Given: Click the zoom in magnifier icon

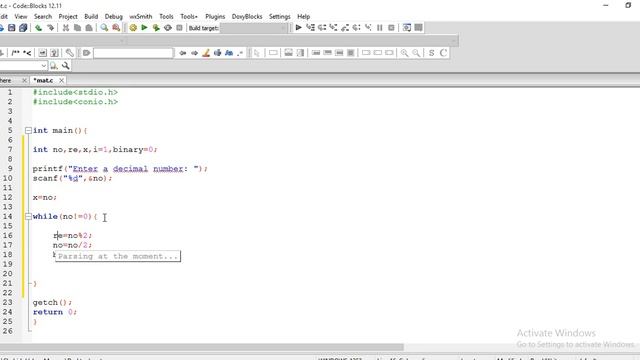Looking at the screenshot, I should point(404,53).
